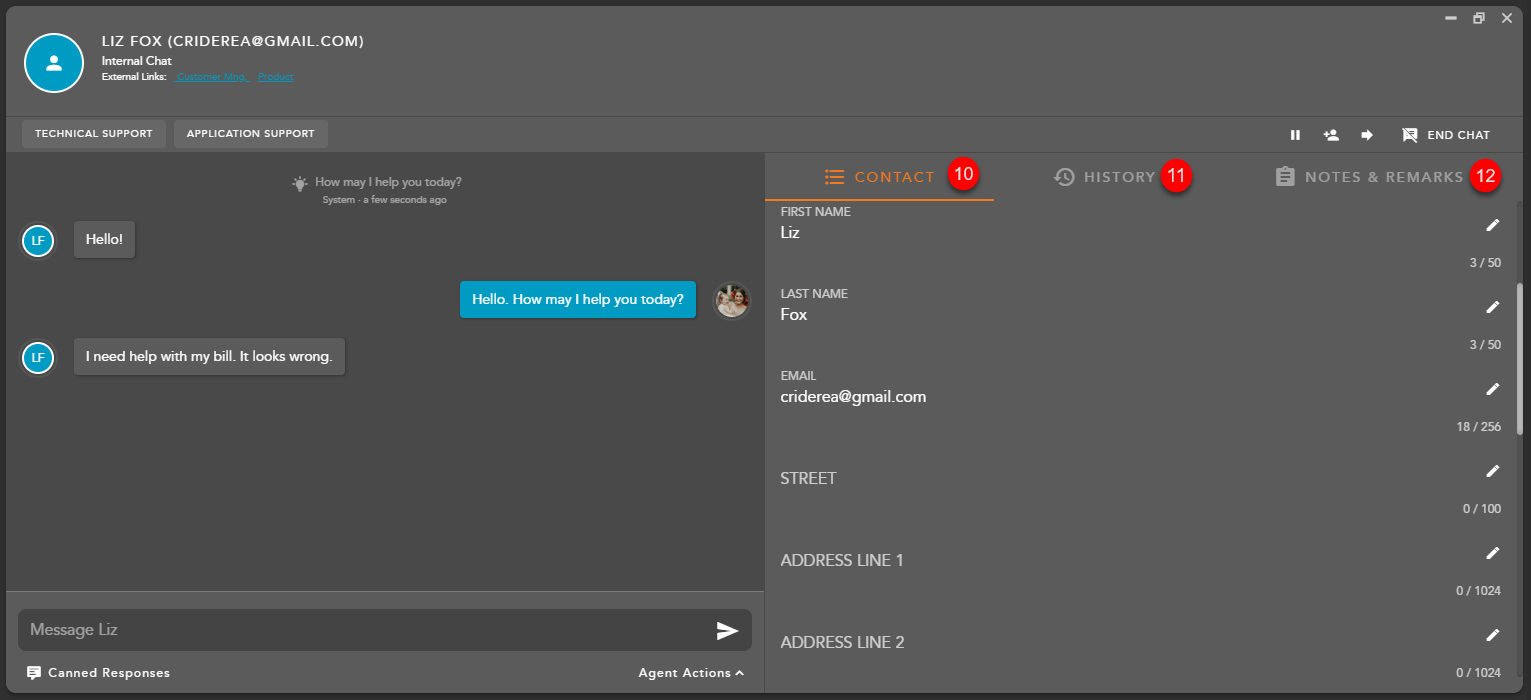The width and height of the screenshot is (1531, 700).
Task: Click Liz Fox's contact avatar in header
Action: [x=54, y=63]
